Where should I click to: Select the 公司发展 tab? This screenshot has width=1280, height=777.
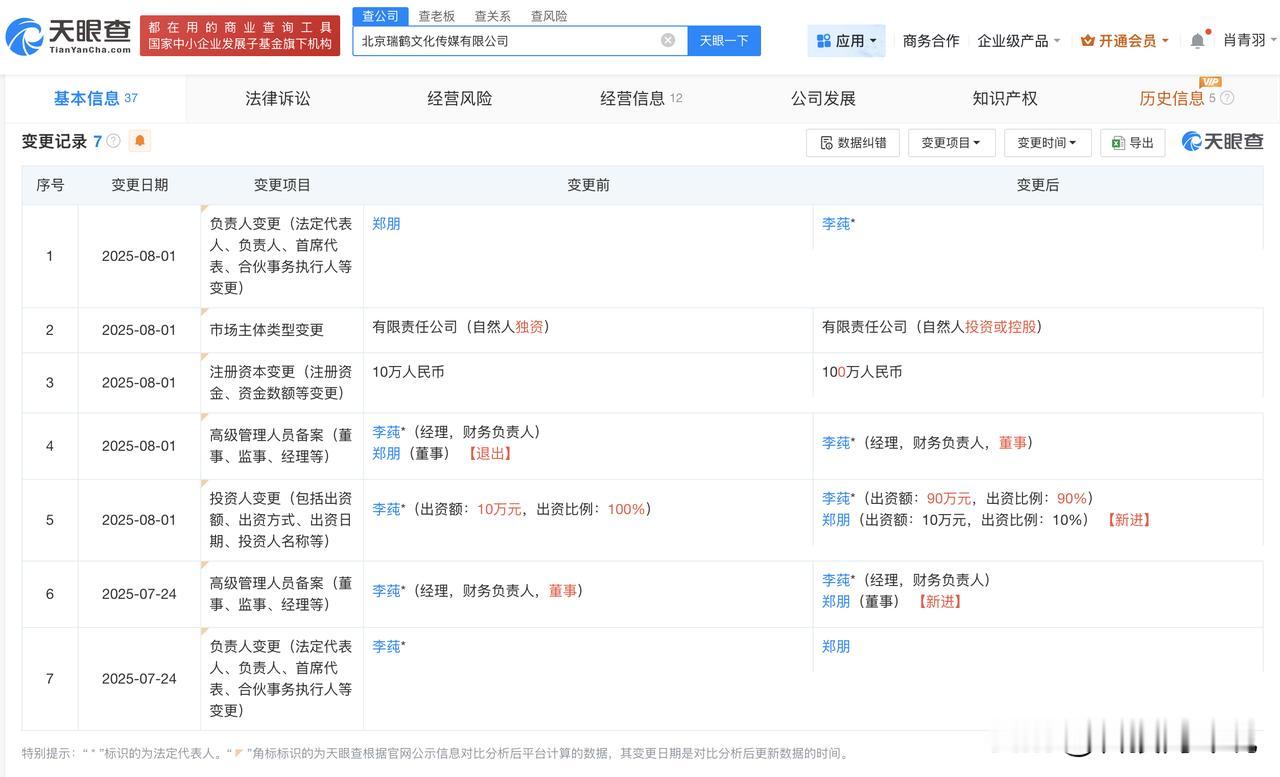[x=823, y=98]
